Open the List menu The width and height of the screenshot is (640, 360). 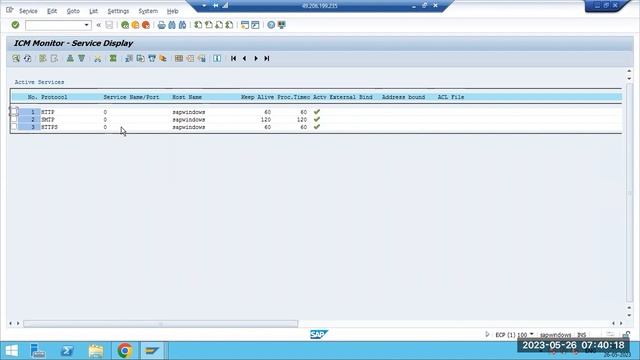pos(93,11)
